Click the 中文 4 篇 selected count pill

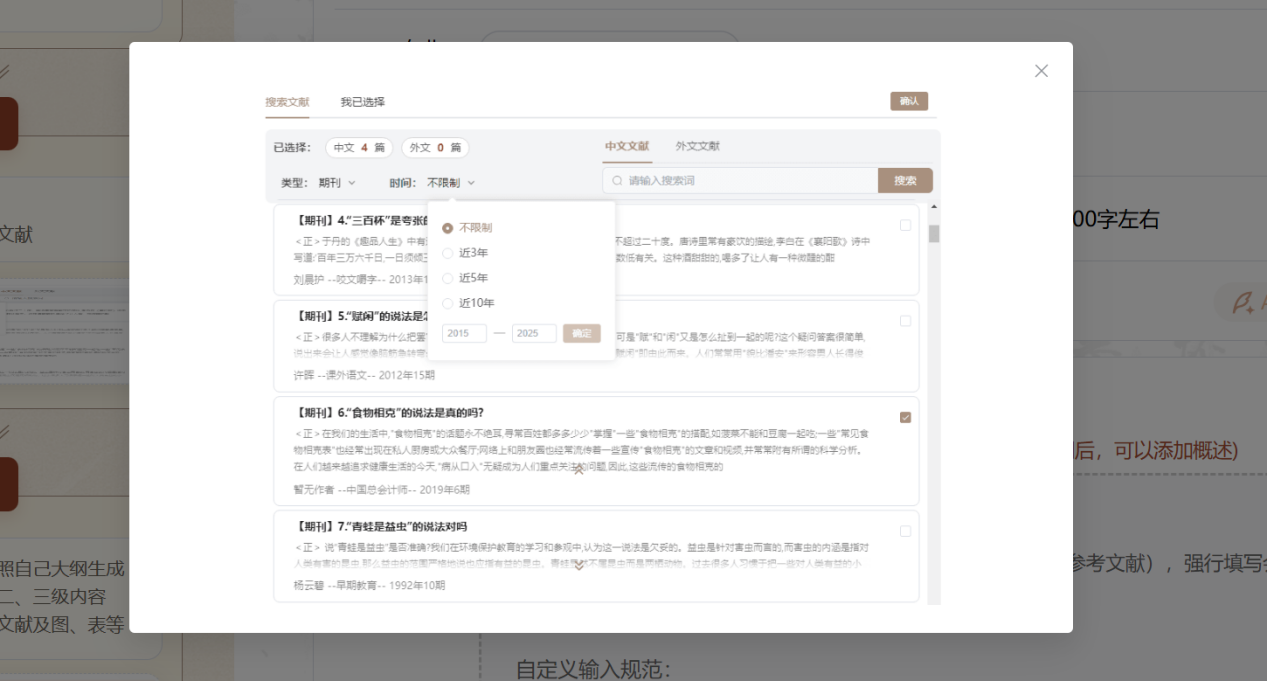[359, 147]
